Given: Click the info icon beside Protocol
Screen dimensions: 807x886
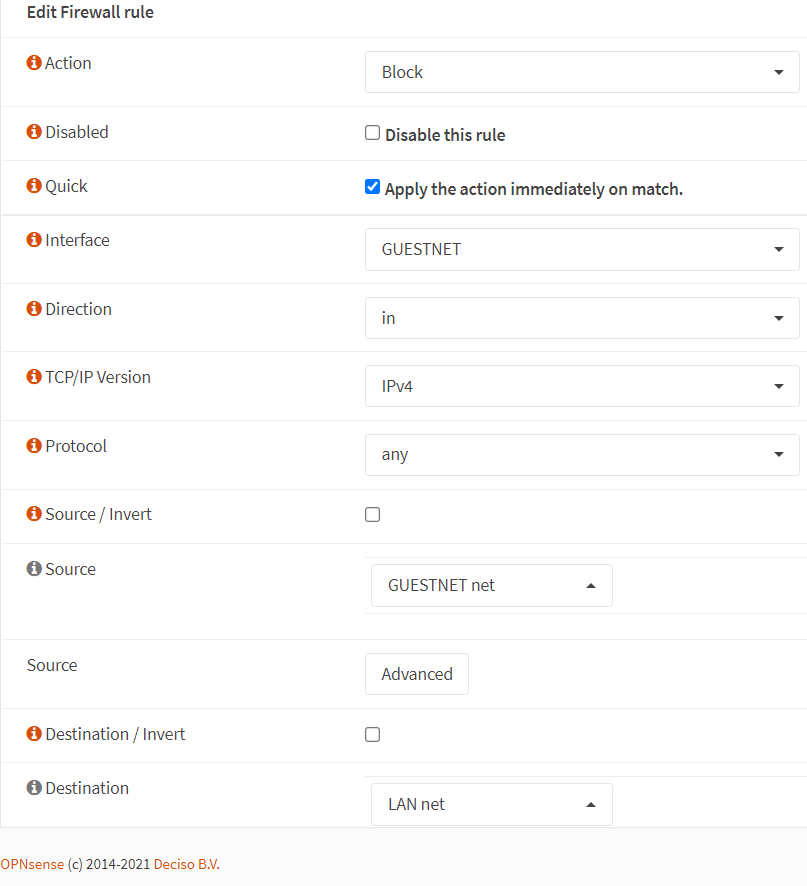Looking at the screenshot, I should (x=34, y=446).
